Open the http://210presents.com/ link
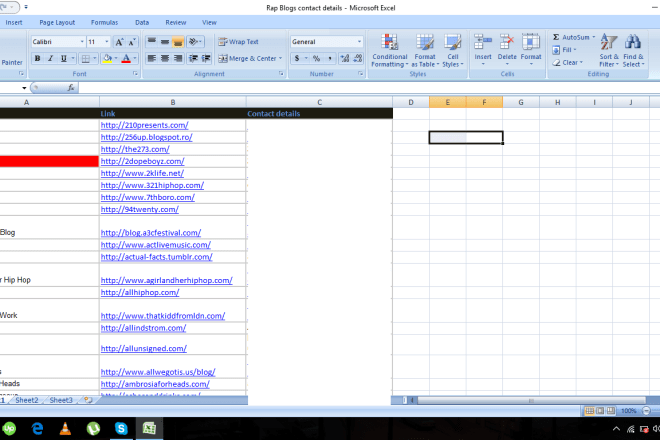 (144, 125)
